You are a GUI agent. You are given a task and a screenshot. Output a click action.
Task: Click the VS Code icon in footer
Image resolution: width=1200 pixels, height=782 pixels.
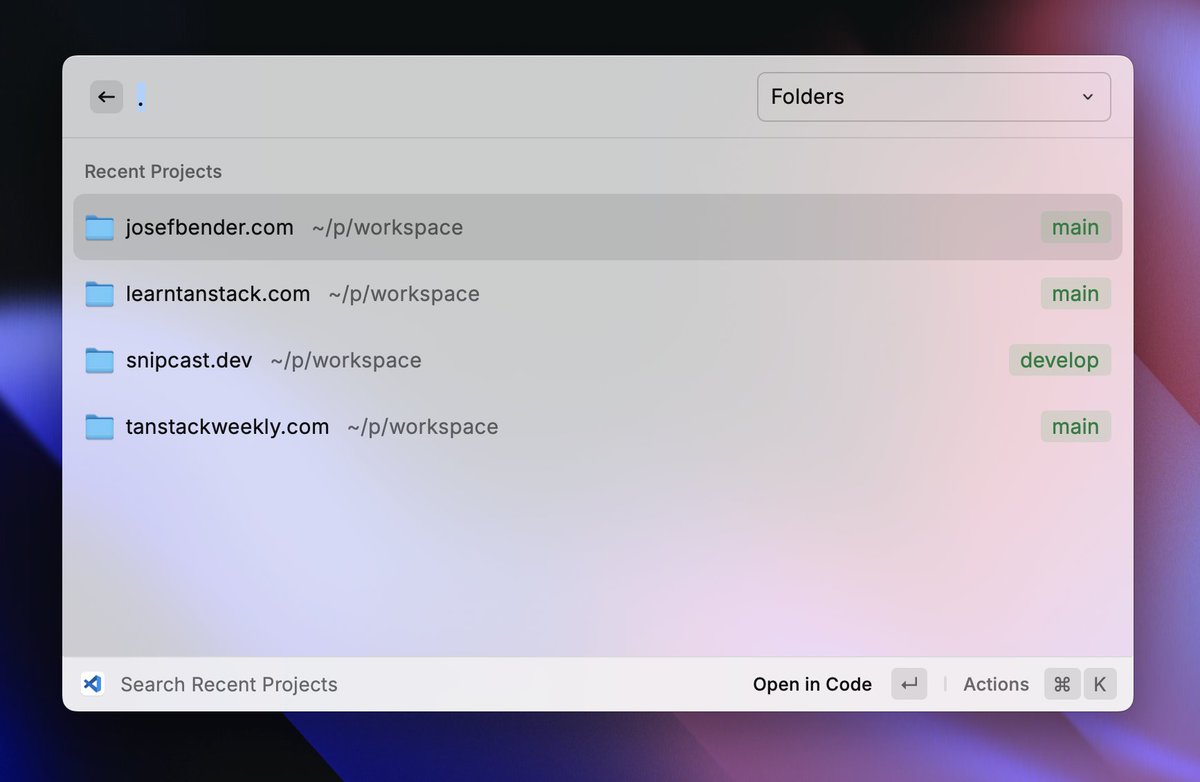coord(93,684)
